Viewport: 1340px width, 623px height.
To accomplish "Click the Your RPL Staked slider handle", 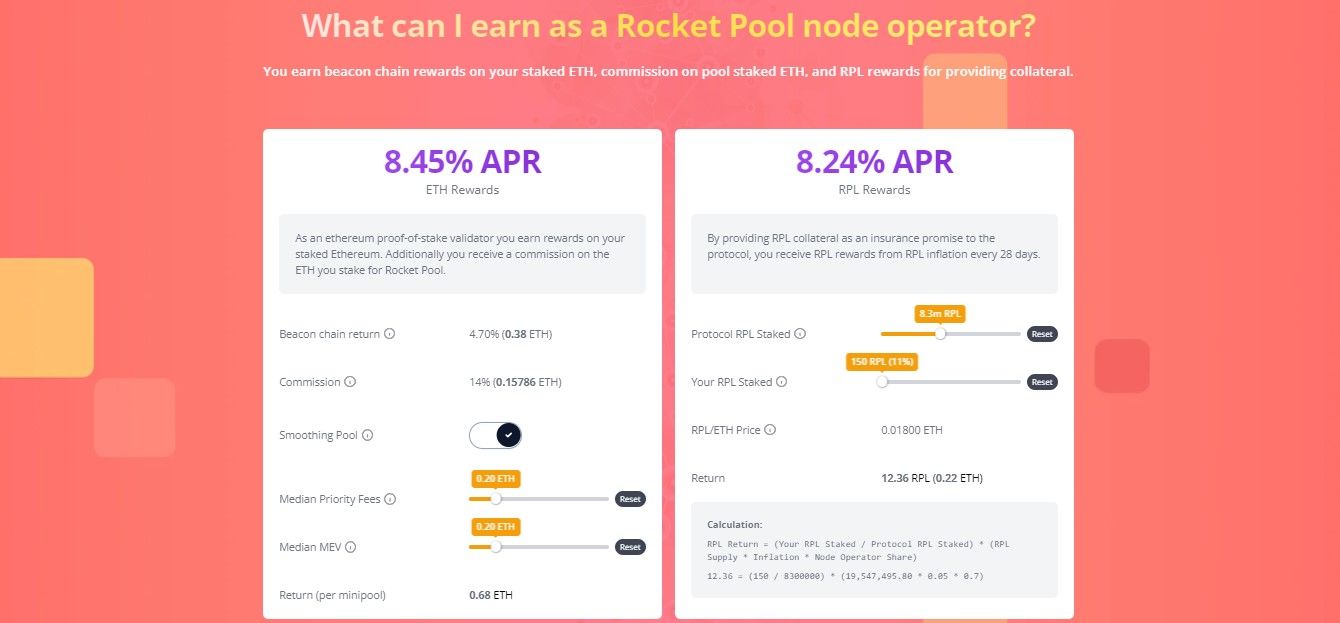I will point(883,381).
